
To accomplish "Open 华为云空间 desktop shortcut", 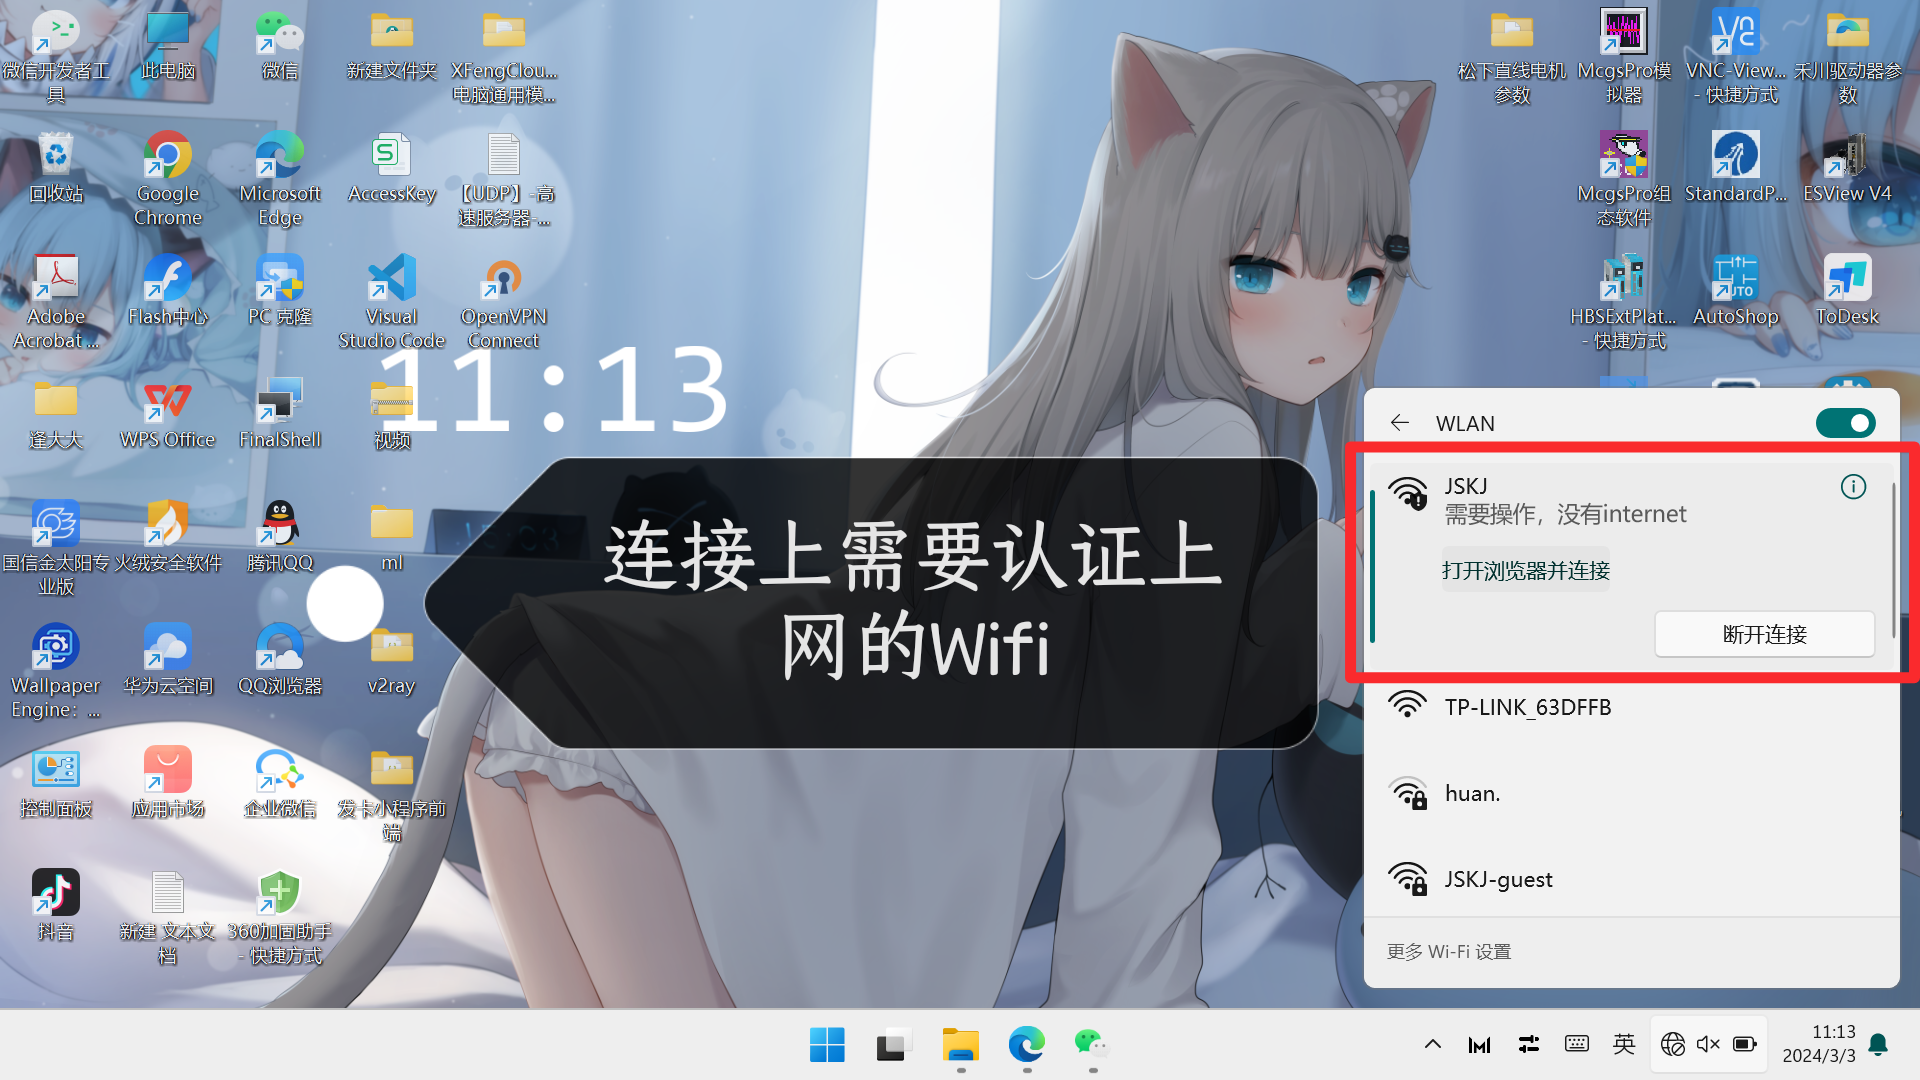I will (168, 660).
